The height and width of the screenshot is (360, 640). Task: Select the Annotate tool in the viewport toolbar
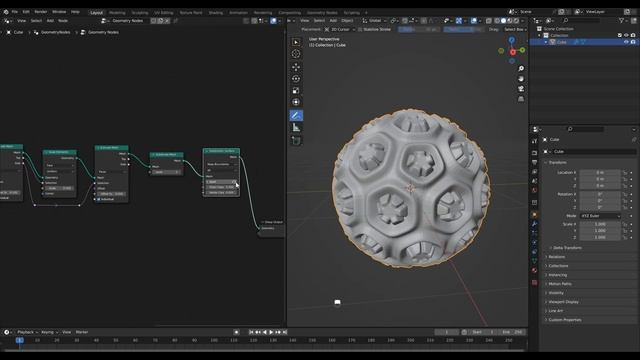pos(296,116)
